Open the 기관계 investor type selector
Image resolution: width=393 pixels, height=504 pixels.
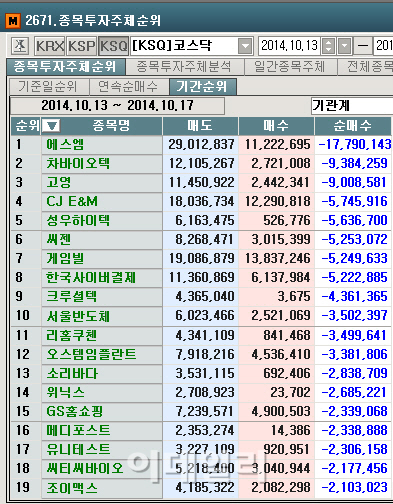pos(352,106)
